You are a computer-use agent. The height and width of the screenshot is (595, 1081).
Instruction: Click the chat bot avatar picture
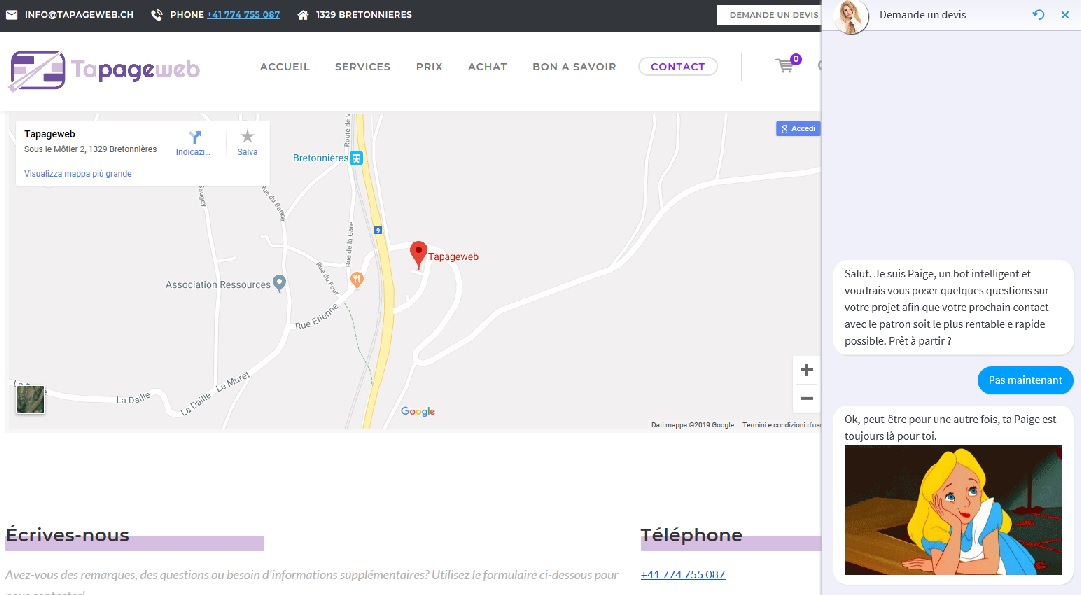click(x=851, y=17)
